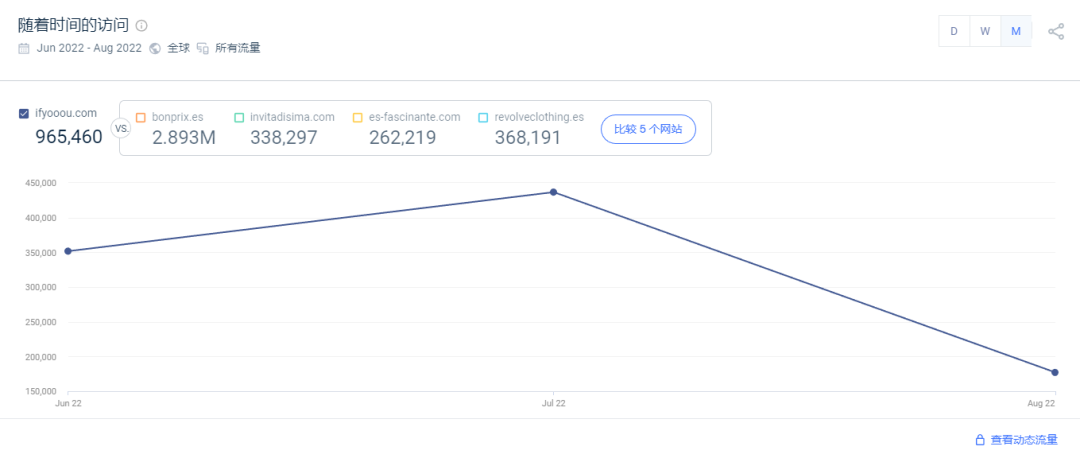Image resolution: width=1080 pixels, height=458 pixels.
Task: Select monthly (M) granularity
Action: pyautogui.click(x=1016, y=31)
